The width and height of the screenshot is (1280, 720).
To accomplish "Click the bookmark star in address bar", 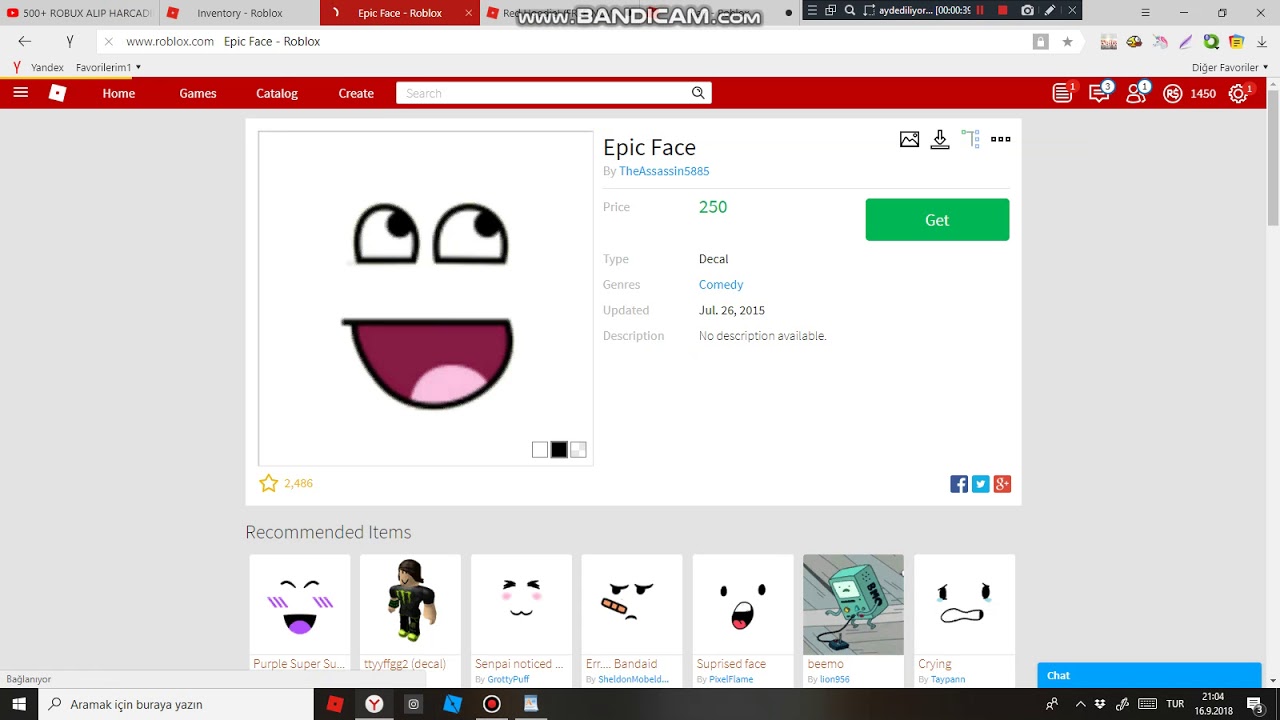I will (1067, 42).
